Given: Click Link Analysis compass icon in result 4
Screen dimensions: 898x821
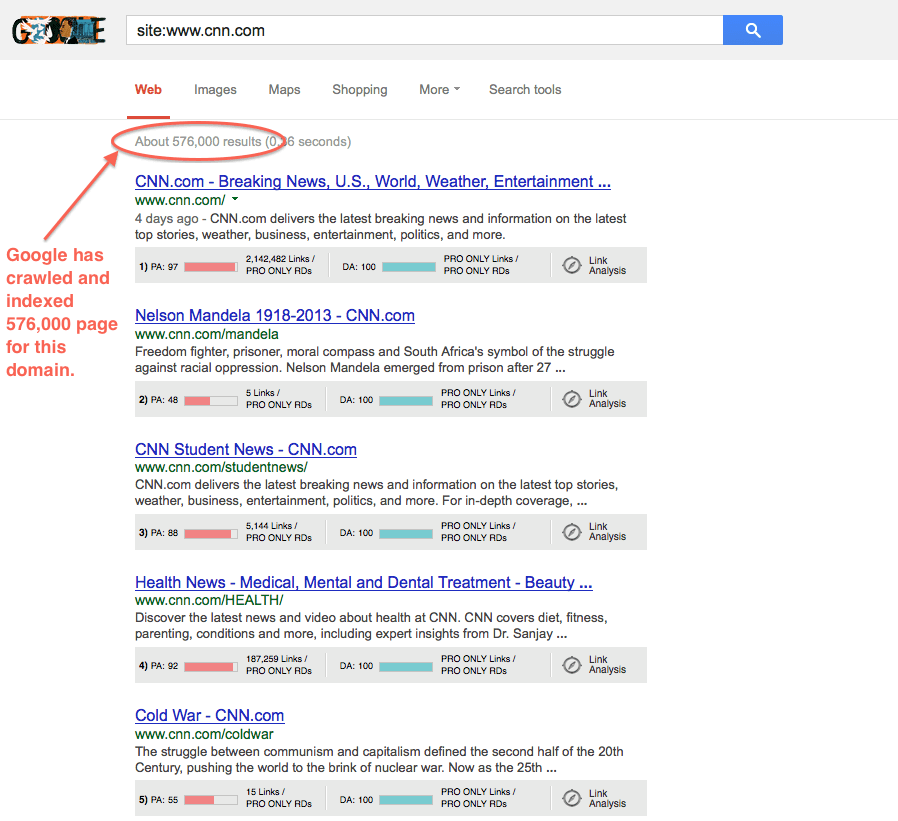Looking at the screenshot, I should 572,665.
